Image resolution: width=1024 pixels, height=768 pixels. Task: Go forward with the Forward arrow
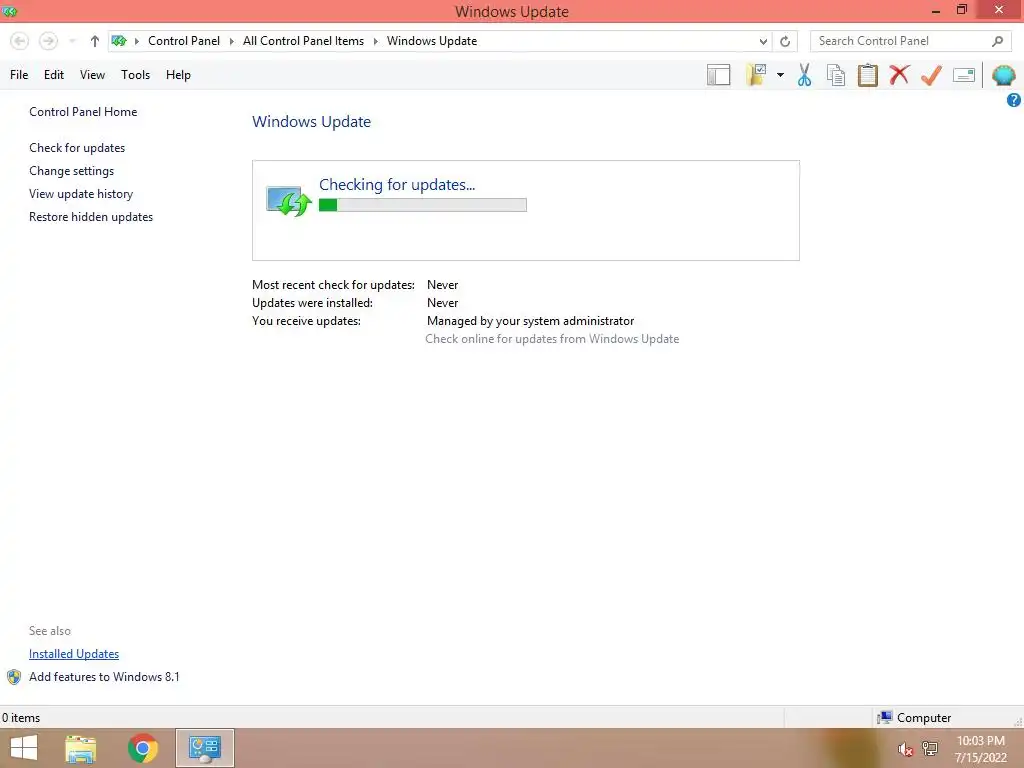point(48,41)
